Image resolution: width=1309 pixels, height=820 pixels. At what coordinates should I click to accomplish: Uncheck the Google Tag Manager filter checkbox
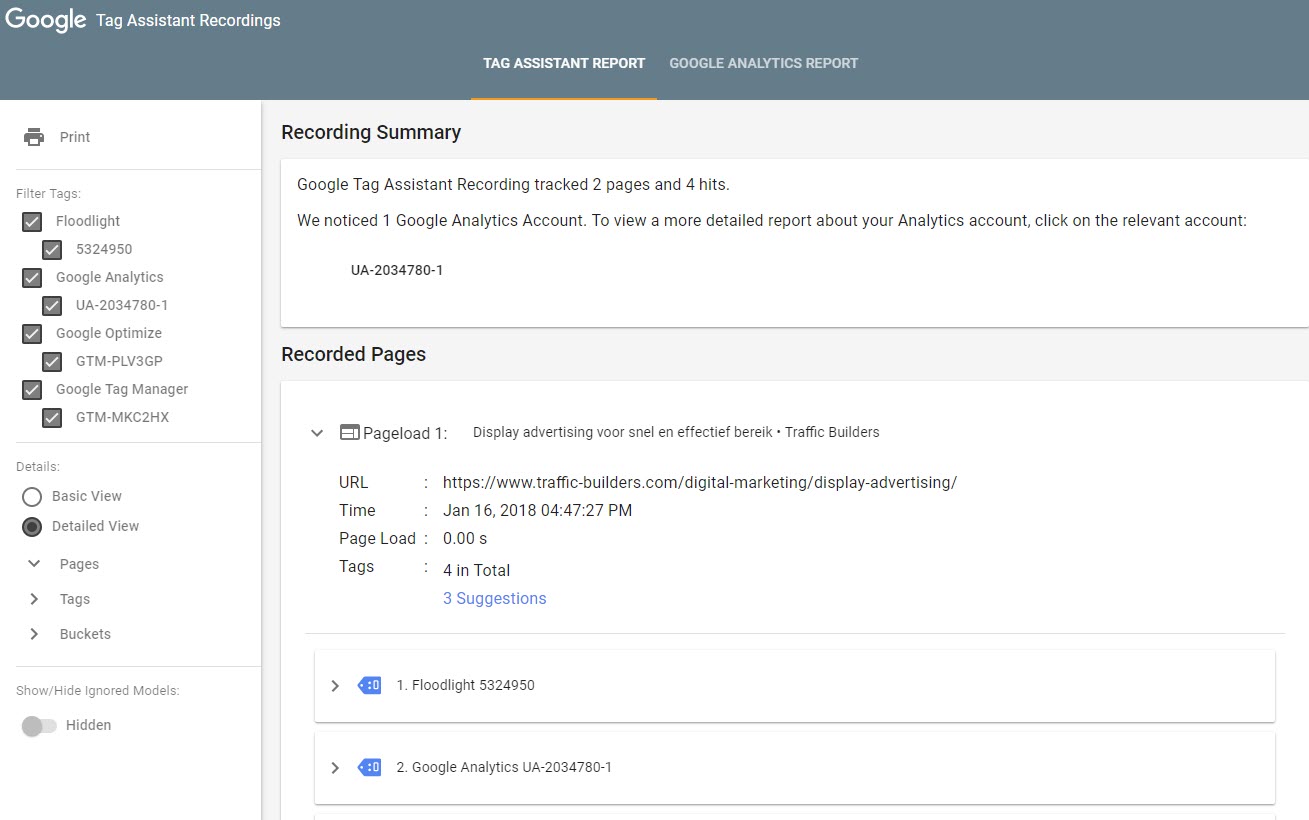pyautogui.click(x=32, y=389)
